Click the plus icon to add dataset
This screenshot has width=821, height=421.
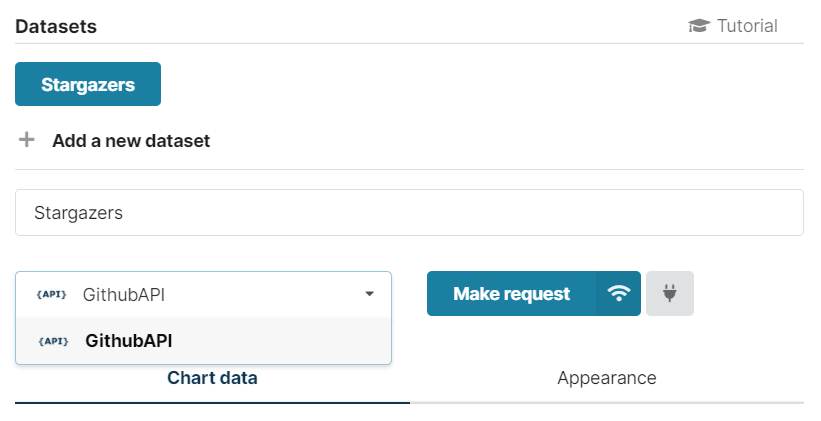27,140
